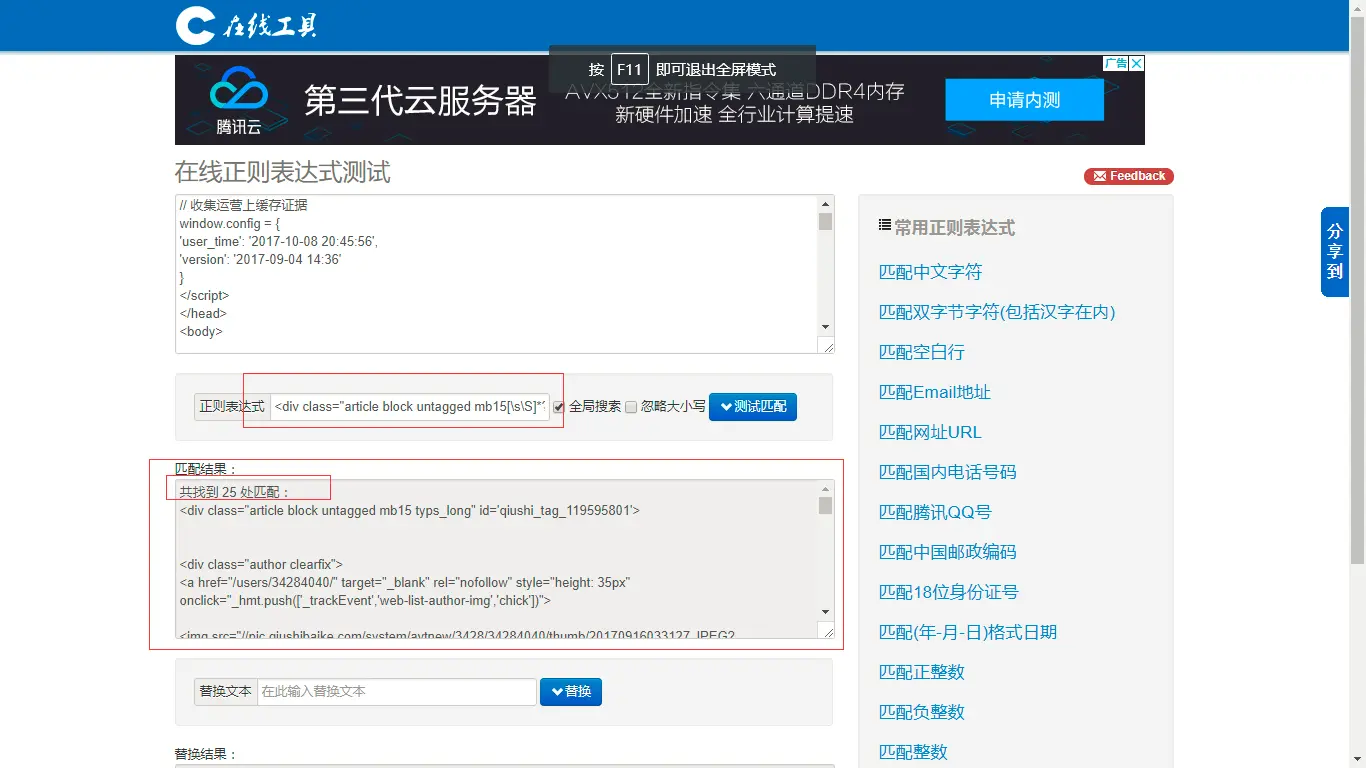Click source text area scroll down arrow
Viewport: 1366px width, 768px height.
[825, 327]
